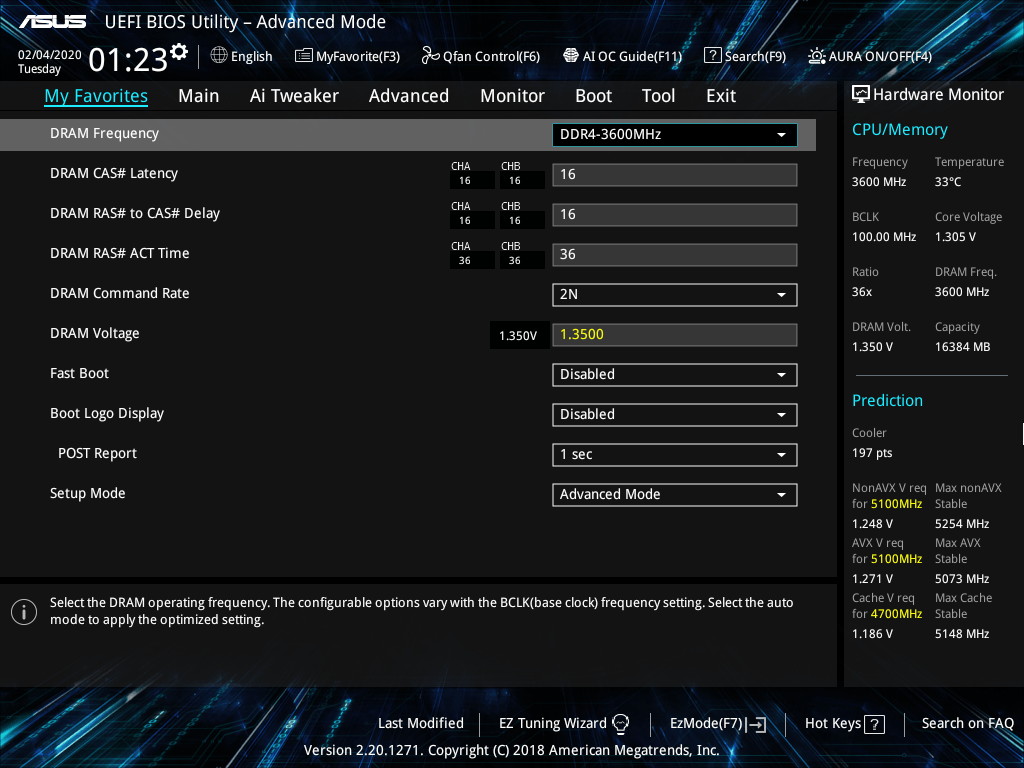Click the EZ Tuning Wizard lightbulb icon
This screenshot has width=1024, height=768.
click(620, 724)
